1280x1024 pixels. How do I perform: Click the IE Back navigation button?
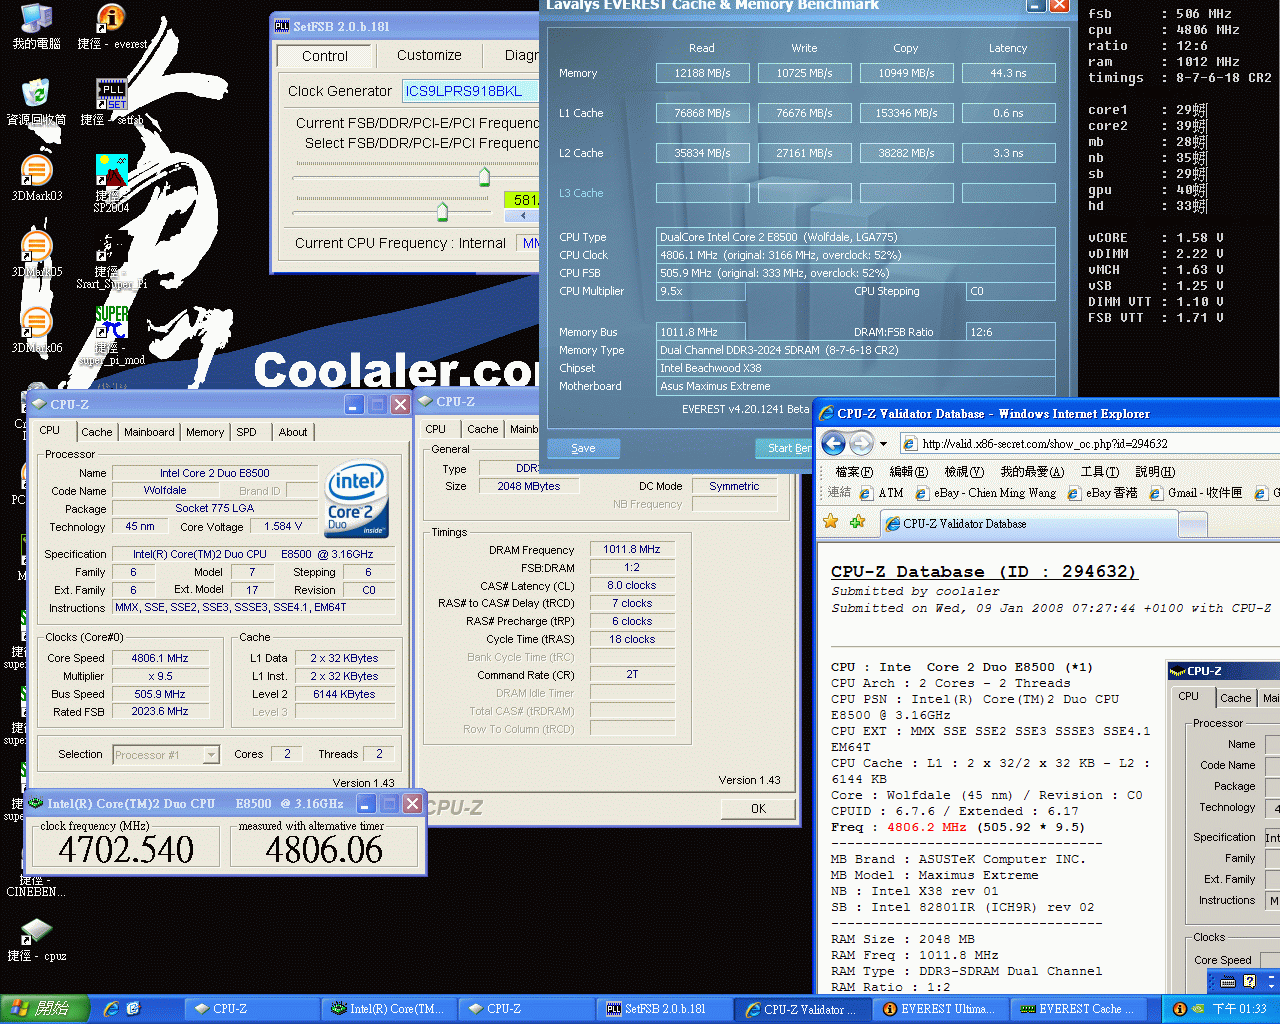click(833, 443)
